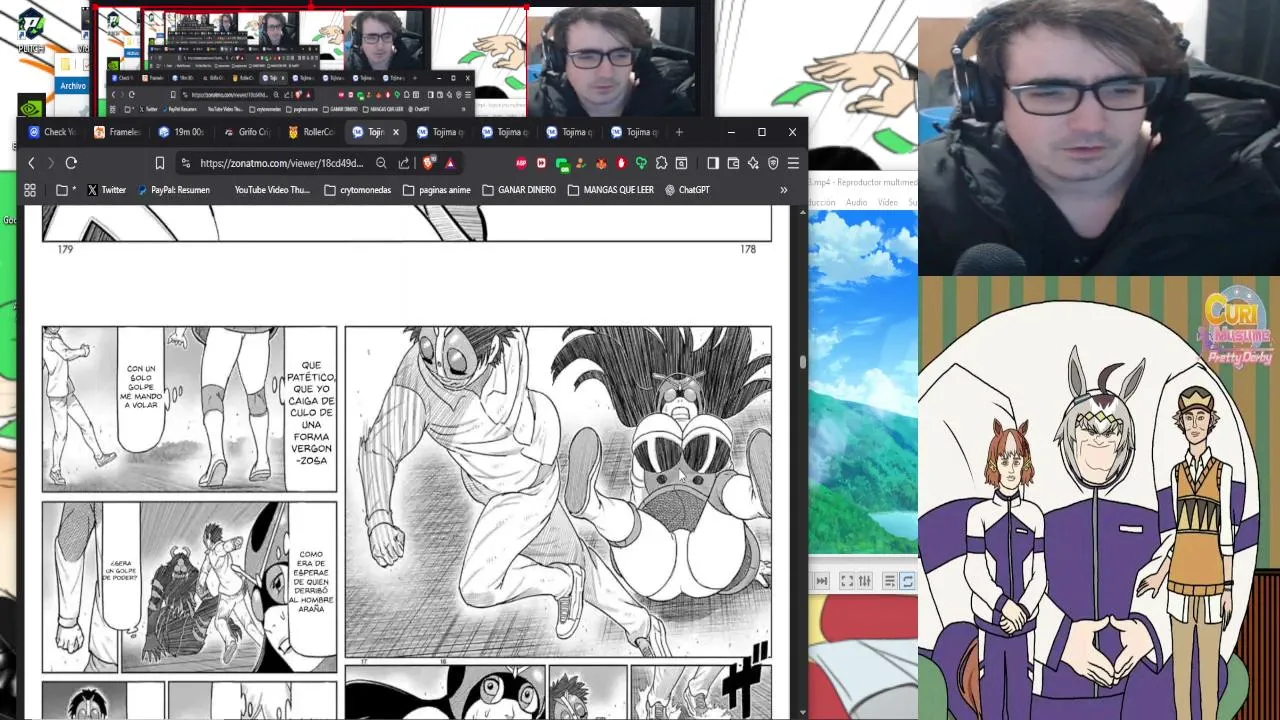Open extended settings sliders in VLC
This screenshot has height=720, width=1280.
click(864, 581)
